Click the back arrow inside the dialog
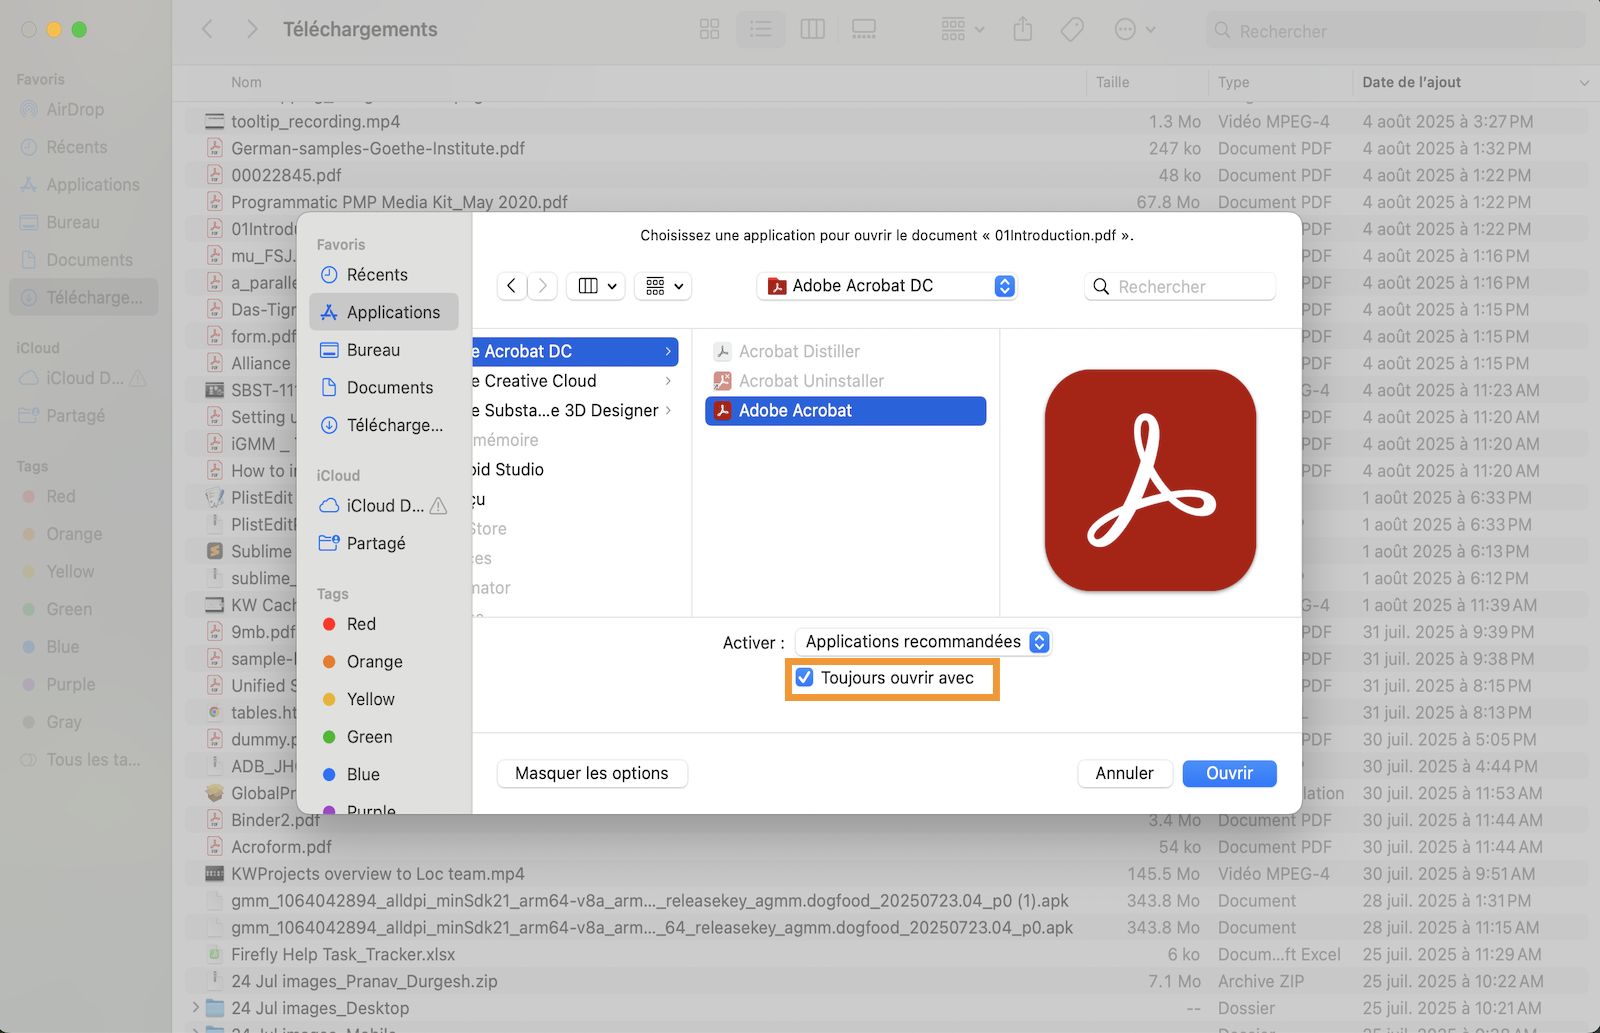This screenshot has height=1033, width=1600. point(511,286)
